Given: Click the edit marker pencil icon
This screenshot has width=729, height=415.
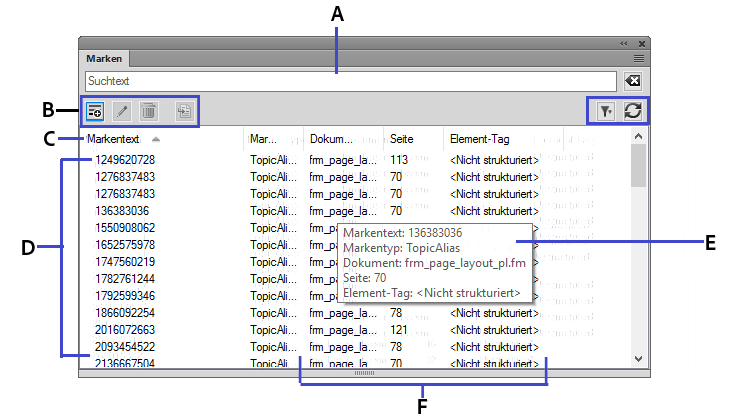Looking at the screenshot, I should click(122, 112).
